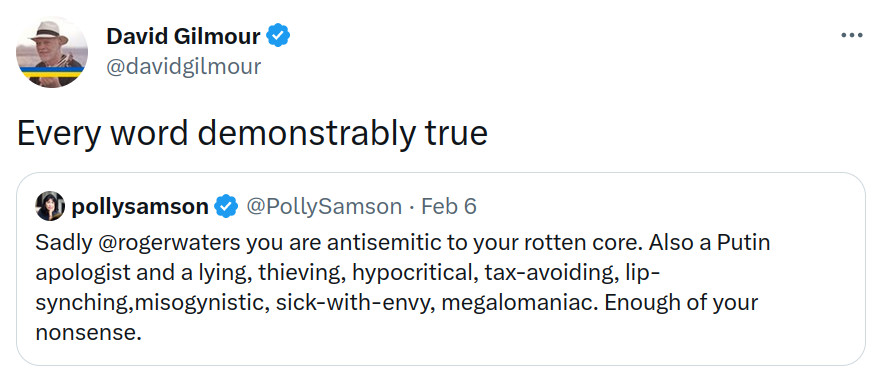Open the David Gilmour display name link
Viewport: 884px width, 381px height.
(x=183, y=37)
